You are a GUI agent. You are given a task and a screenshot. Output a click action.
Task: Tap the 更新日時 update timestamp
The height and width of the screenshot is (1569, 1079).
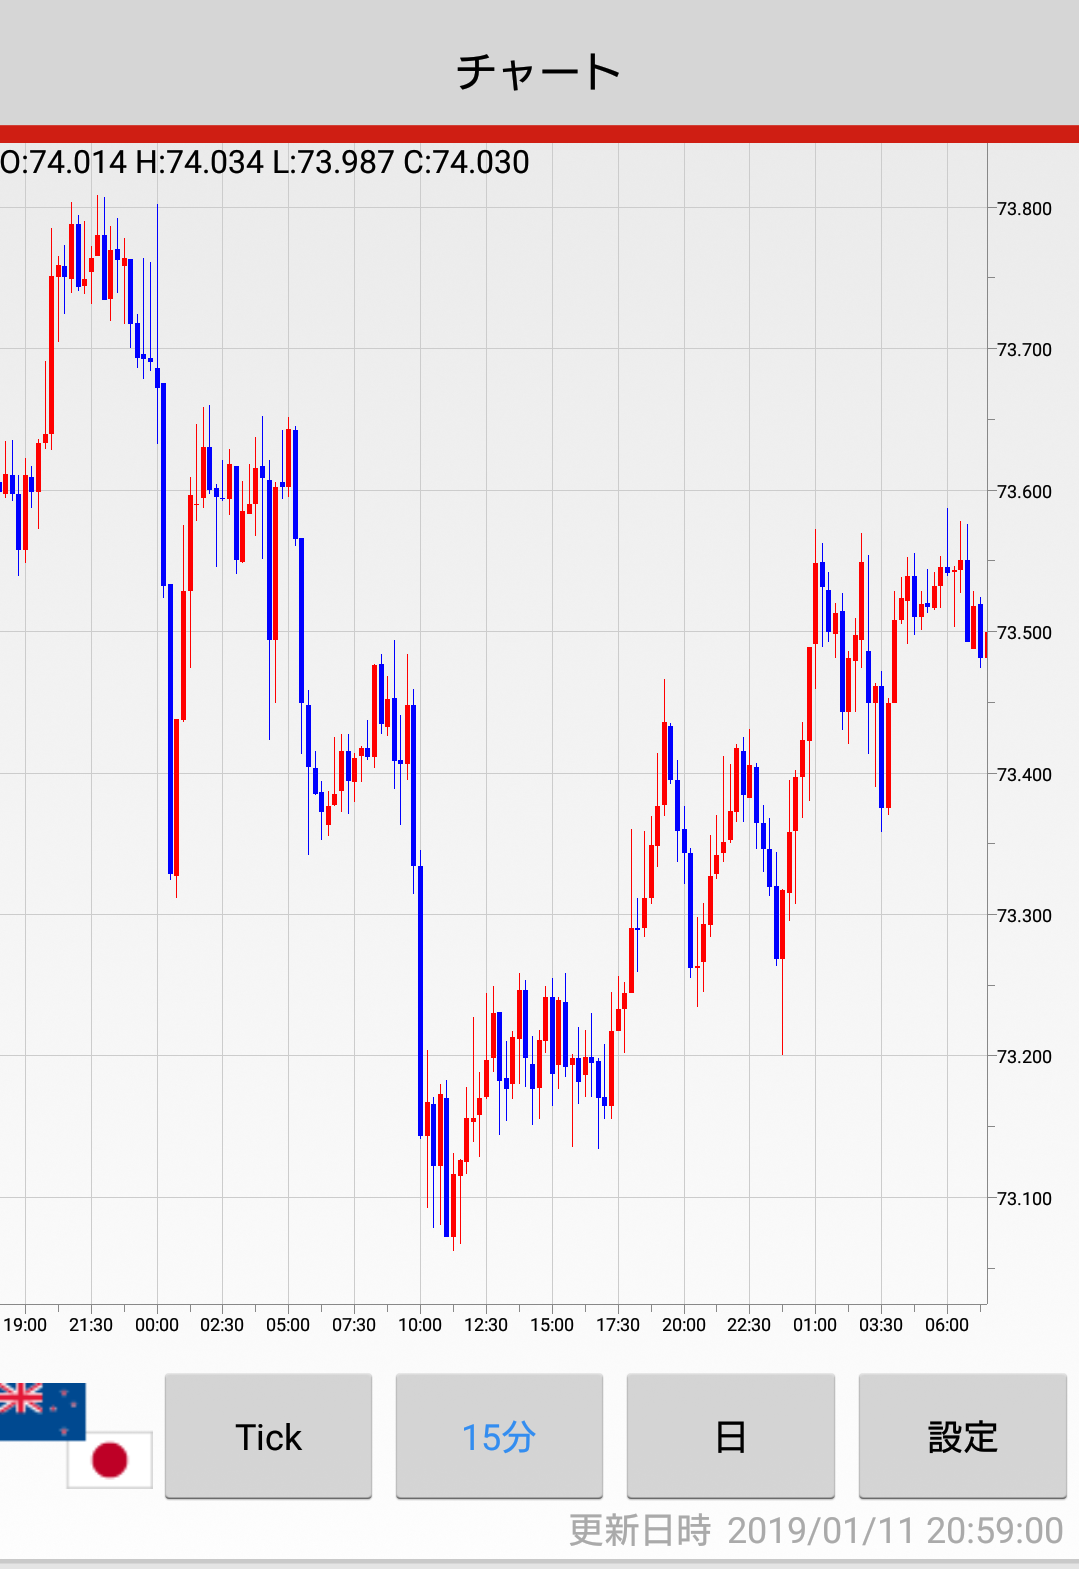815,1531
